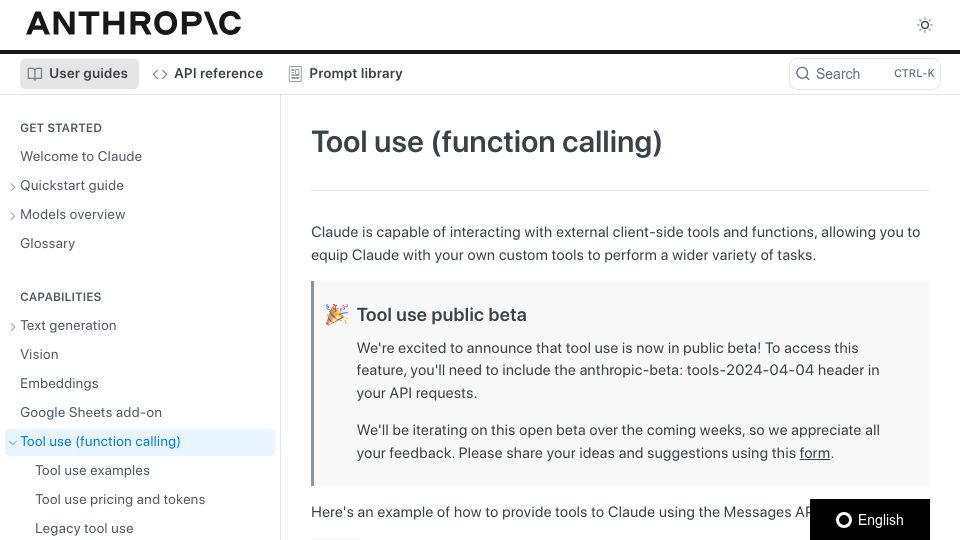Image resolution: width=960 pixels, height=540 pixels.
Task: Click the CAPABILITIES section heading
Action: (x=61, y=297)
